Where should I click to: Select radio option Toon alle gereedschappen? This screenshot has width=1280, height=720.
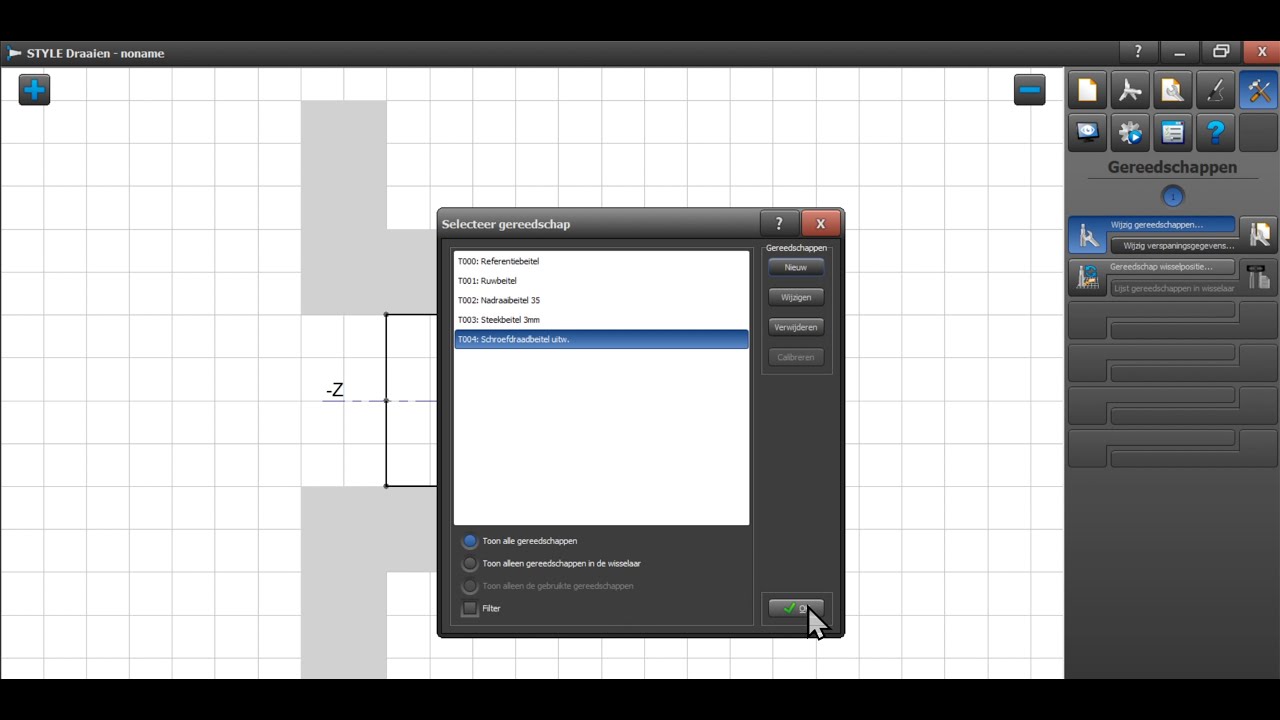[519, 541]
